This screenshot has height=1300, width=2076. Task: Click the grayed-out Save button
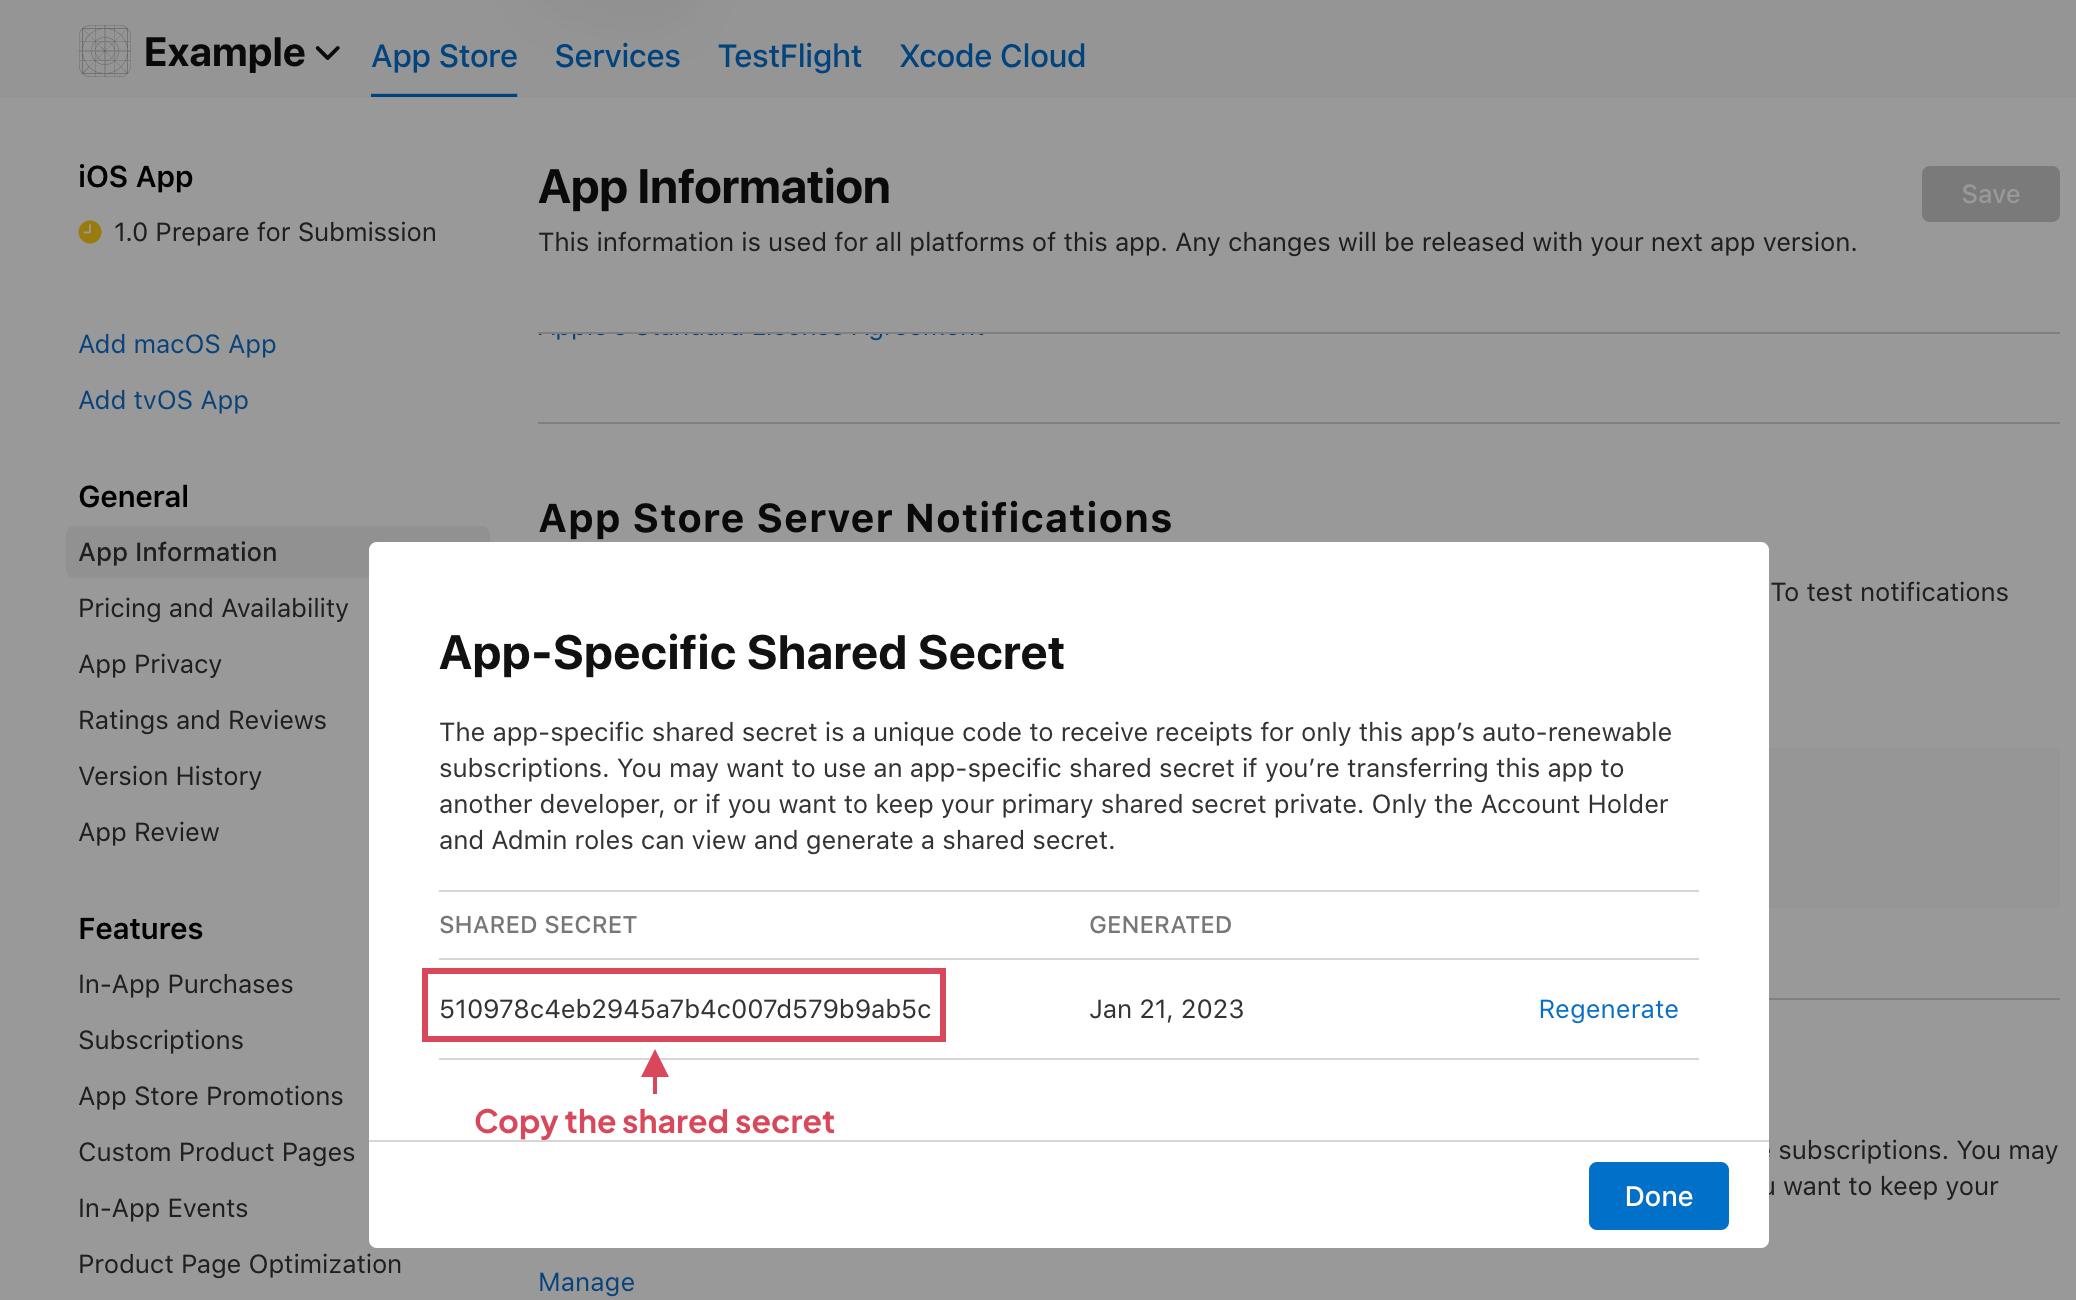tap(1989, 194)
